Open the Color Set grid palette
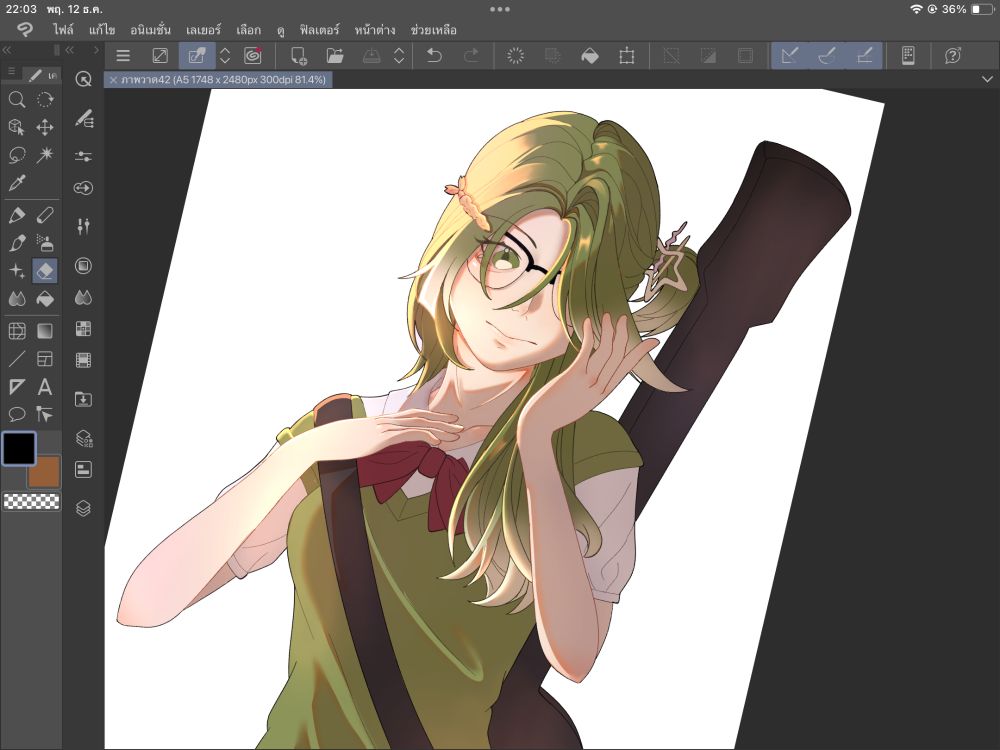 tap(84, 328)
